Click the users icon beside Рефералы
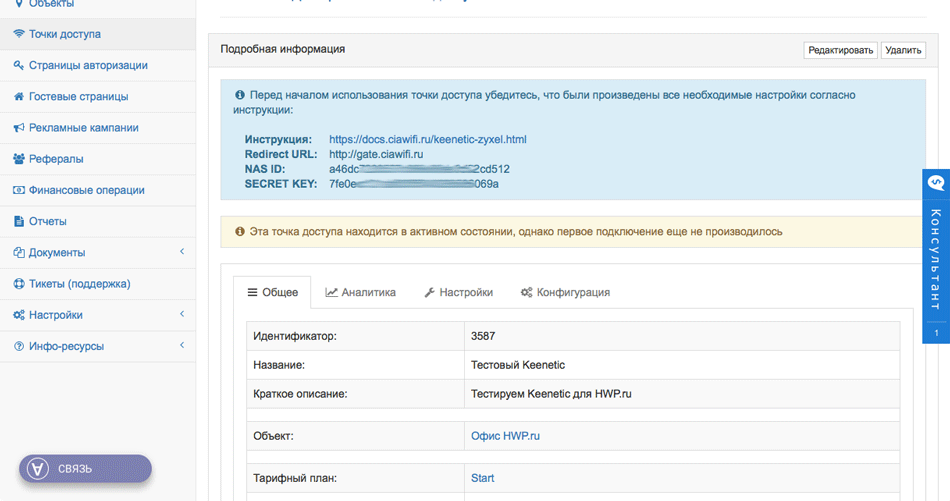This screenshot has width=950, height=501. click(x=19, y=159)
